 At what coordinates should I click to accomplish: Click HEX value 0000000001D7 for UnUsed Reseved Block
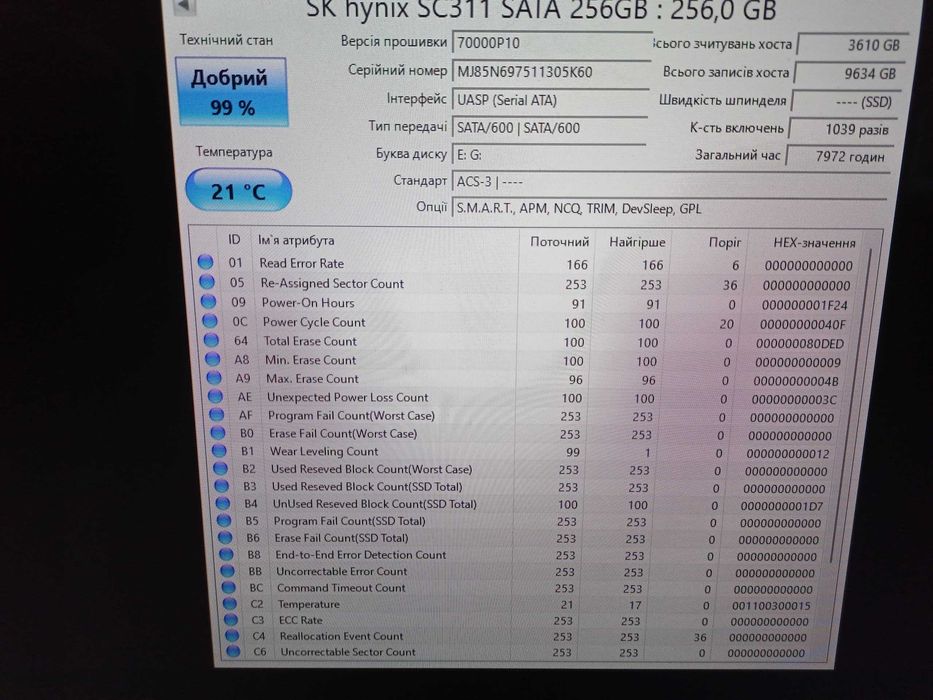(782, 507)
